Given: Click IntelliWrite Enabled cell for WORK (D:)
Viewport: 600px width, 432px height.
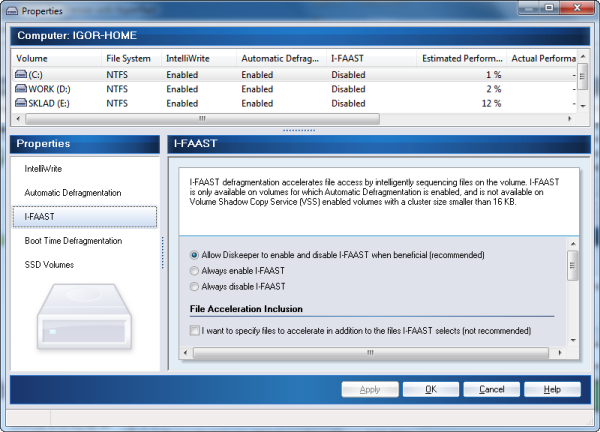Looking at the screenshot, I should click(182, 89).
